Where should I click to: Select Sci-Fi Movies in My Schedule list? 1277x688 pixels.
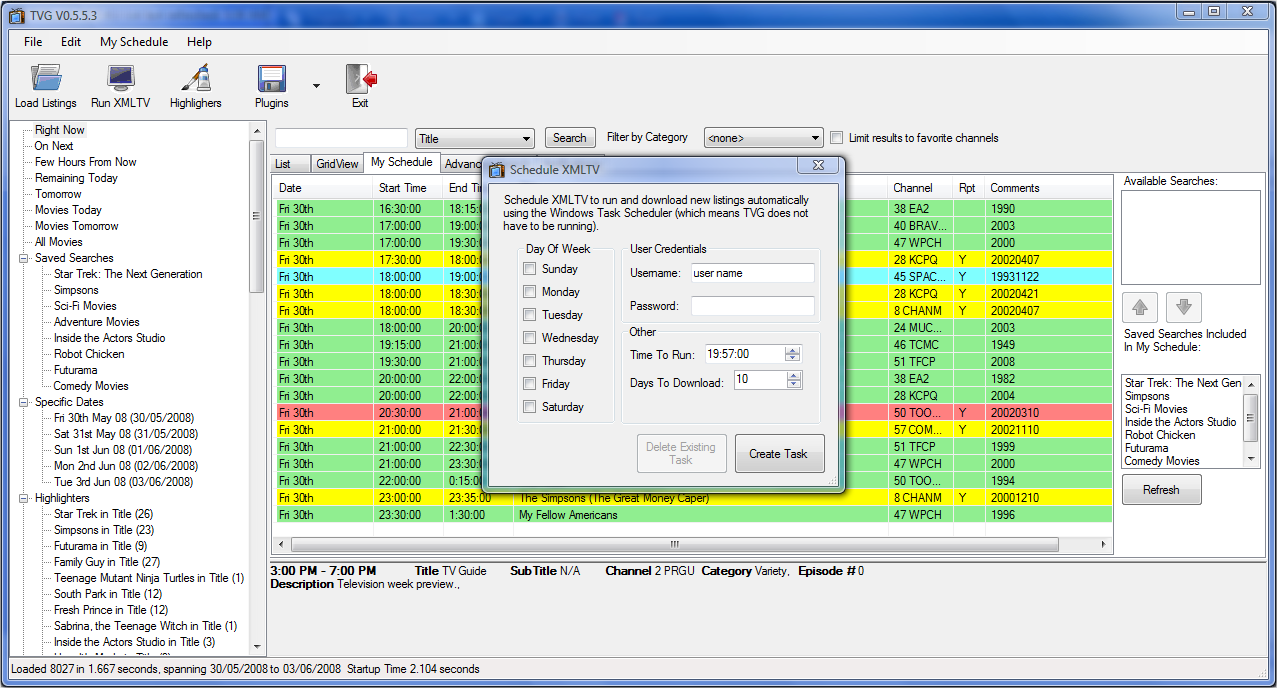click(x=1156, y=409)
